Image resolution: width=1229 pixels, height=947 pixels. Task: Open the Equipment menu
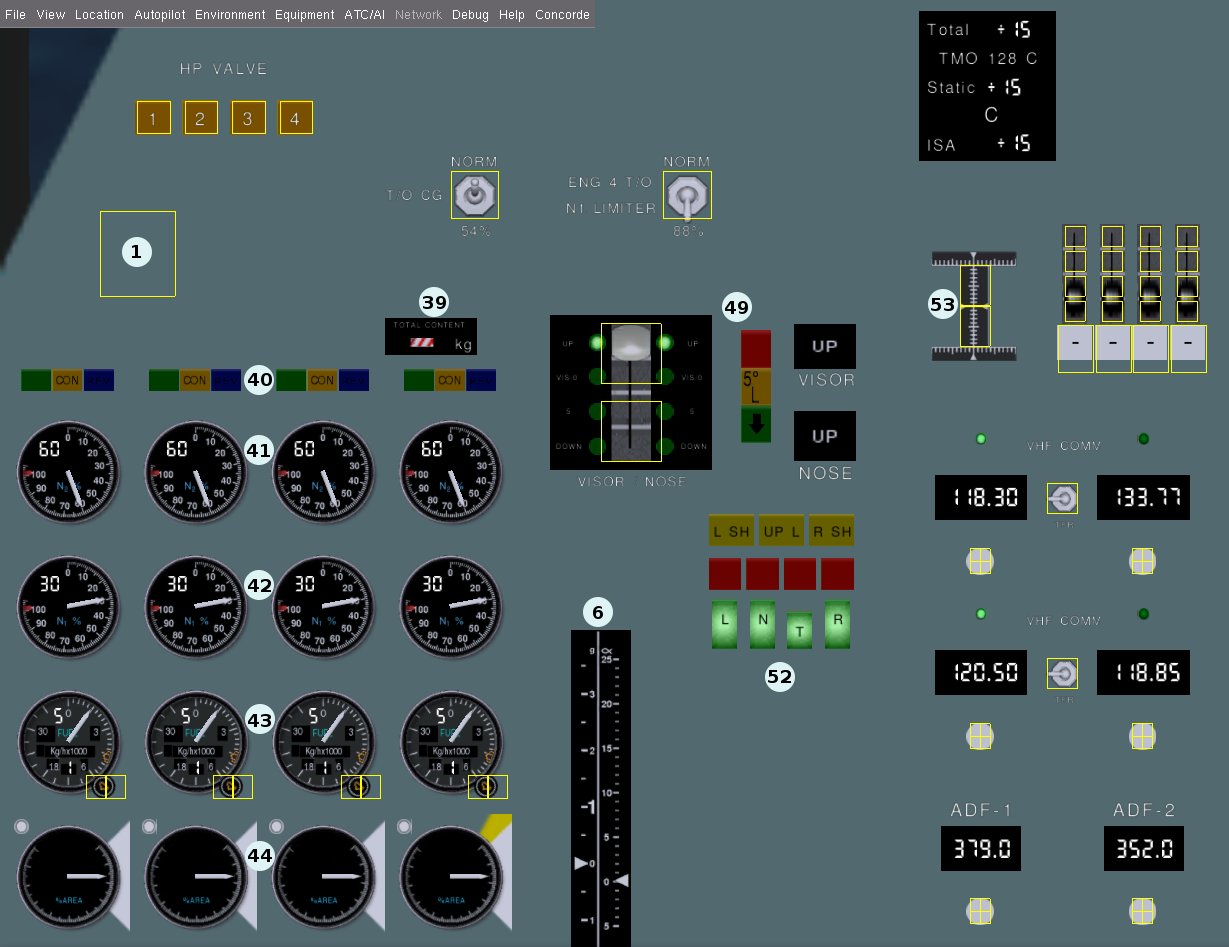click(x=304, y=15)
